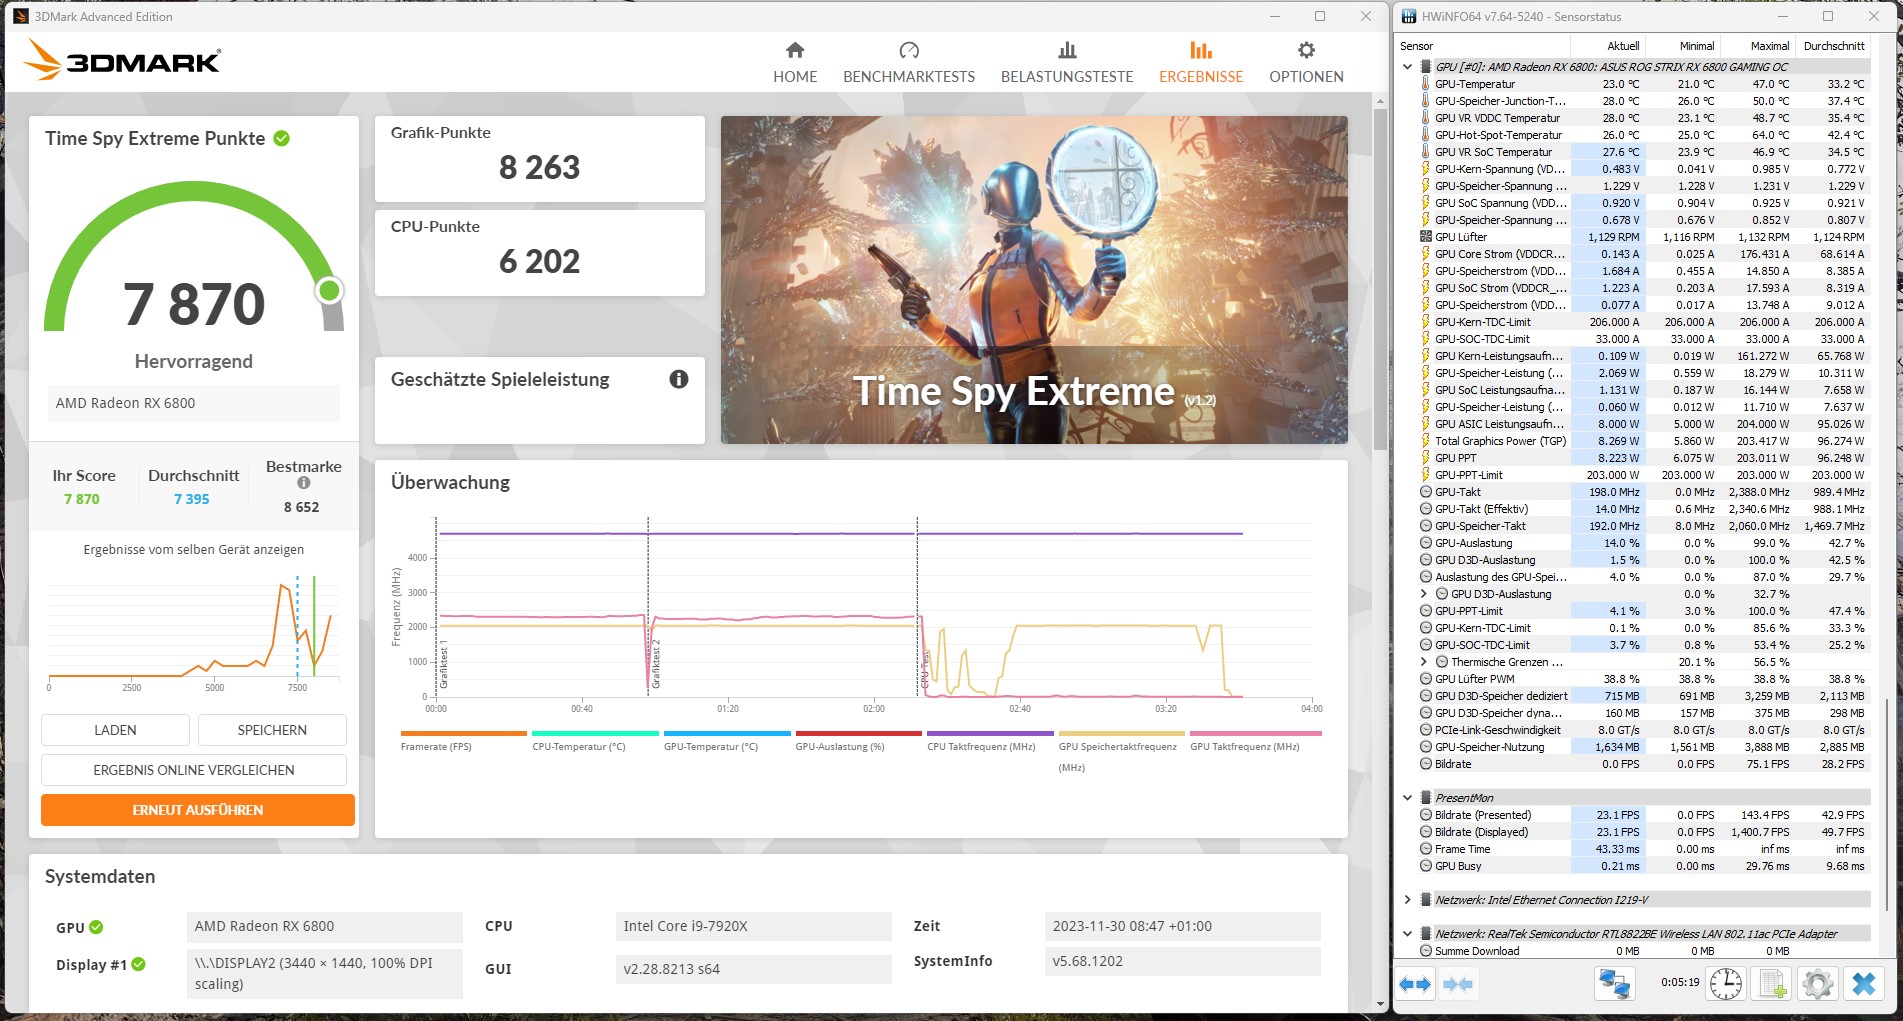Click the Aktuell column header in HWiNFO
The height and width of the screenshot is (1021, 1903).
(x=1608, y=46)
